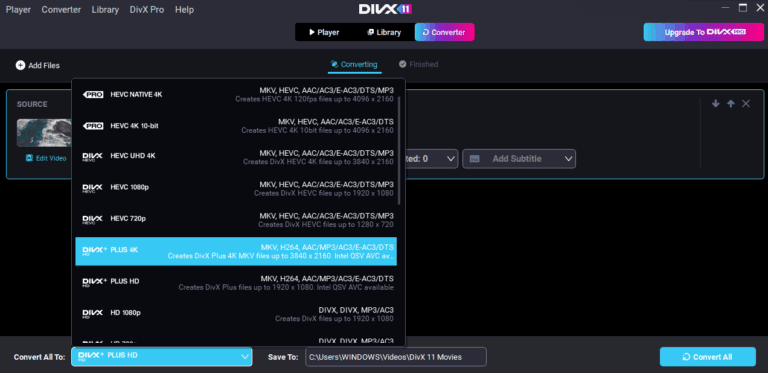The width and height of the screenshot is (768, 373).
Task: Click Edit Video film icon
Action: coord(29,159)
